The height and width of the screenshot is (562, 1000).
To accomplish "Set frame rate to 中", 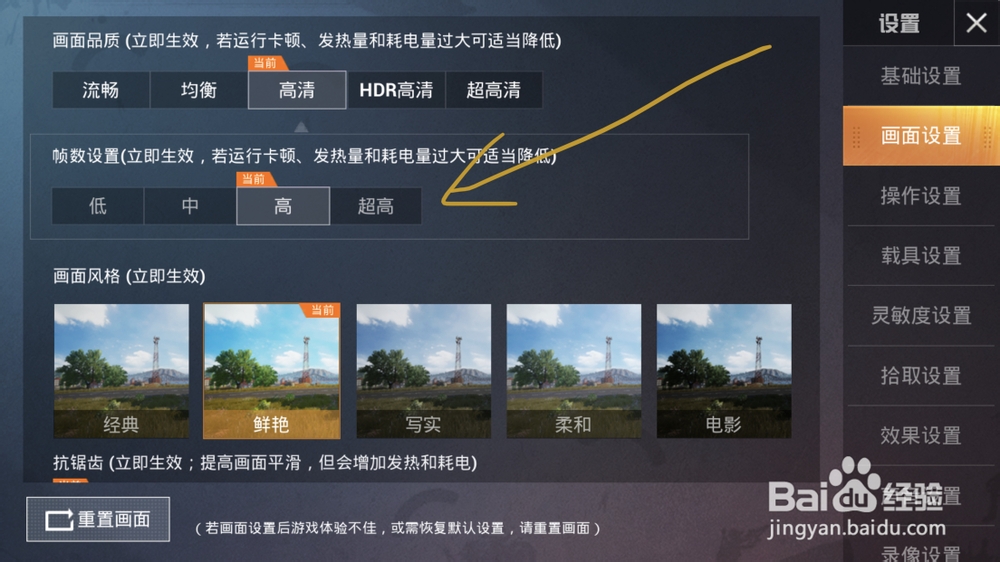I will point(190,206).
